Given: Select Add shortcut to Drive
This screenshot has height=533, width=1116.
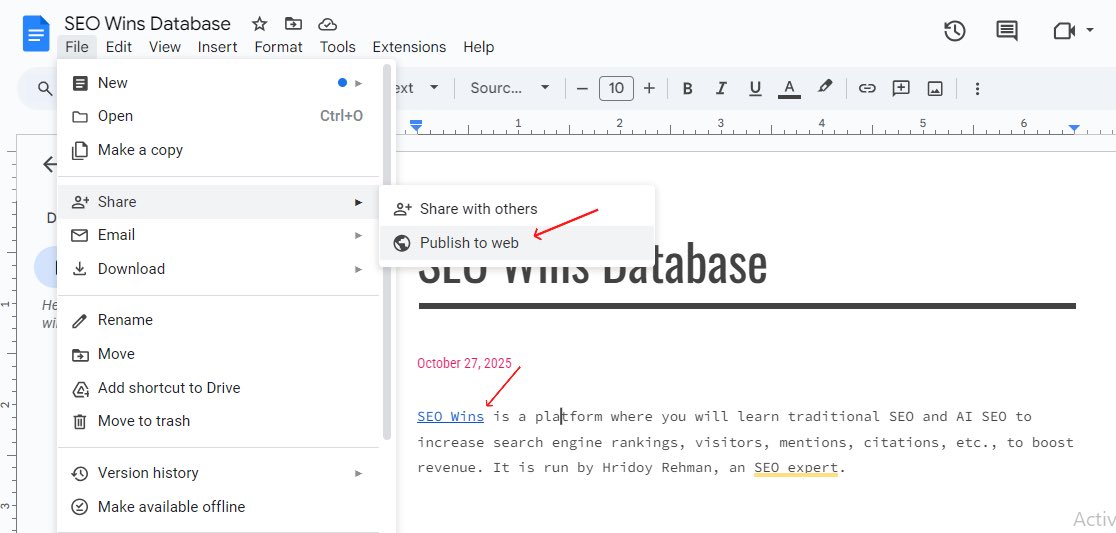Looking at the screenshot, I should pos(218,388).
